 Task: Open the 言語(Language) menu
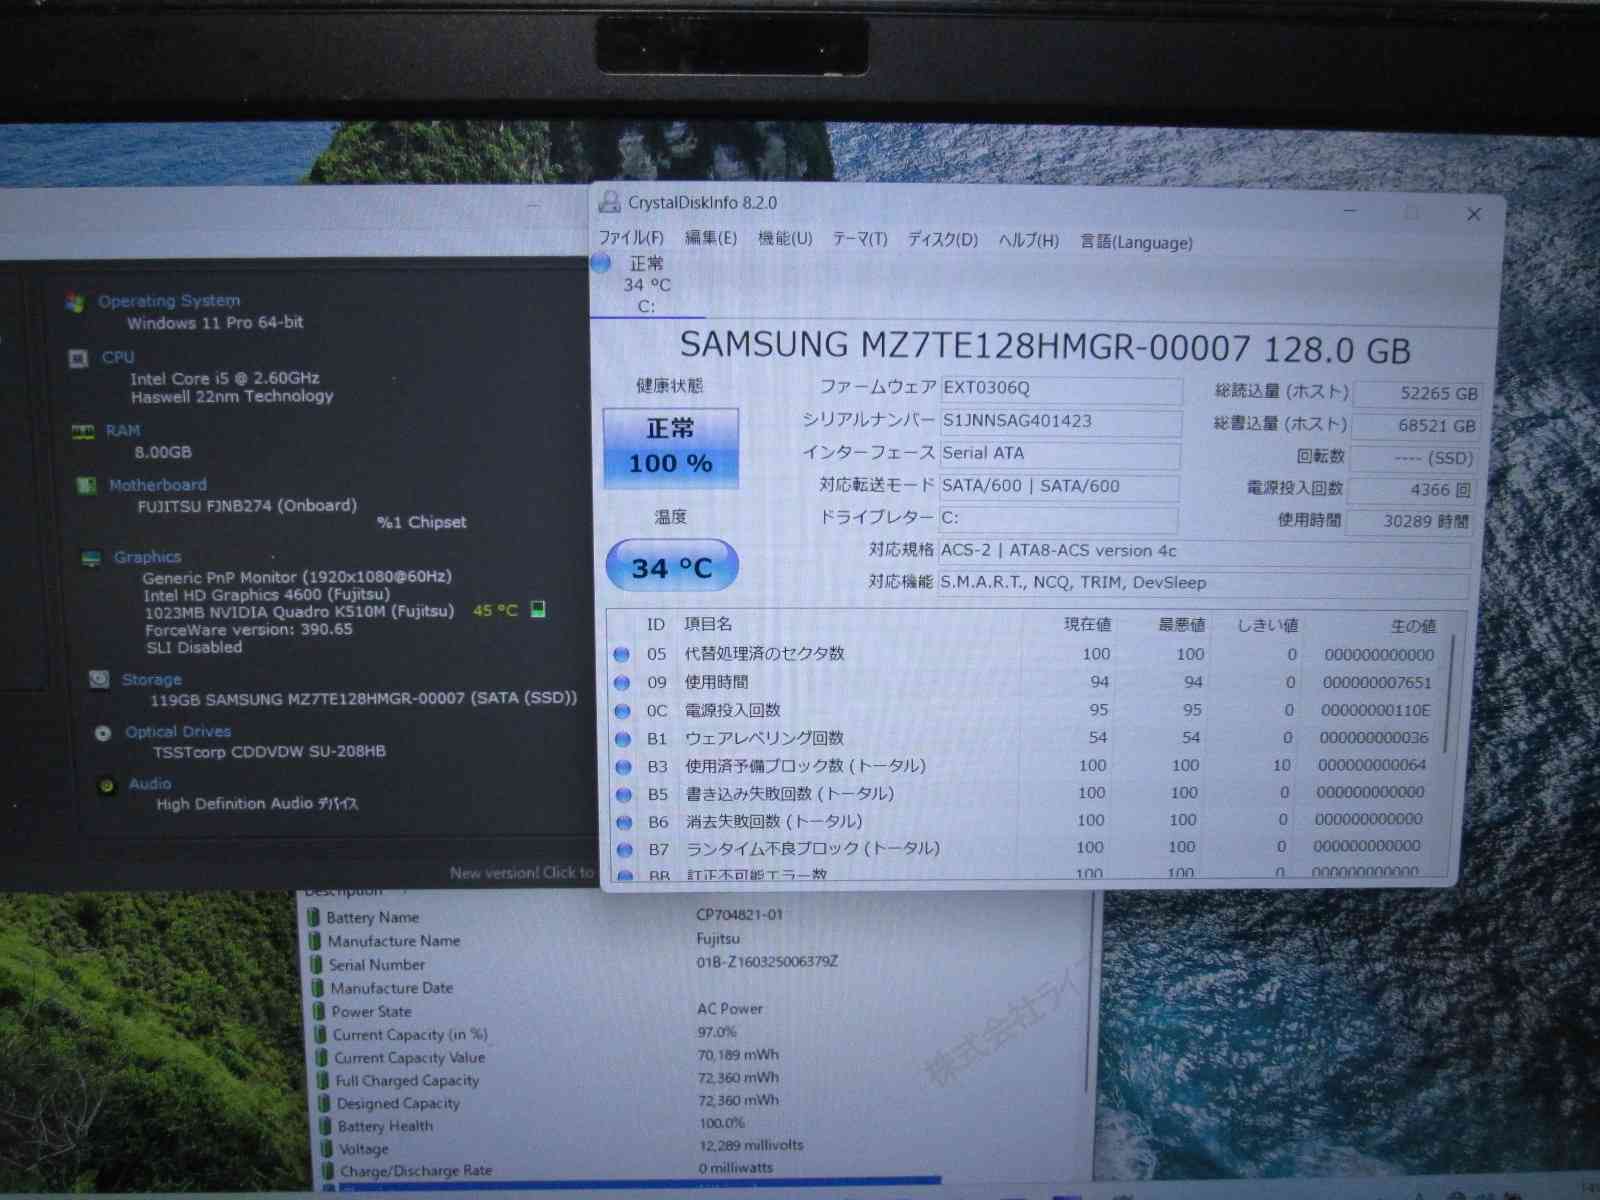[x=1136, y=242]
